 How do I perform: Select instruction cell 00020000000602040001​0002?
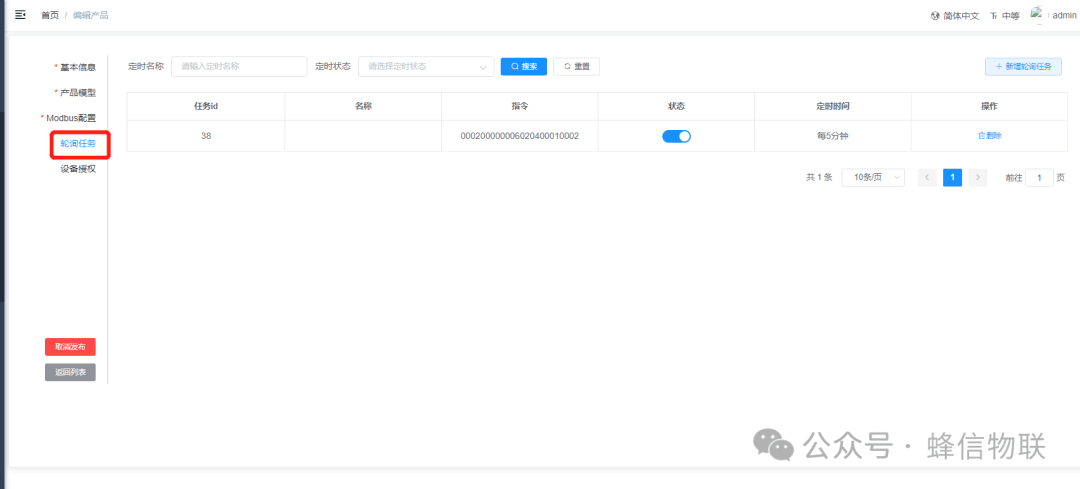pos(519,136)
